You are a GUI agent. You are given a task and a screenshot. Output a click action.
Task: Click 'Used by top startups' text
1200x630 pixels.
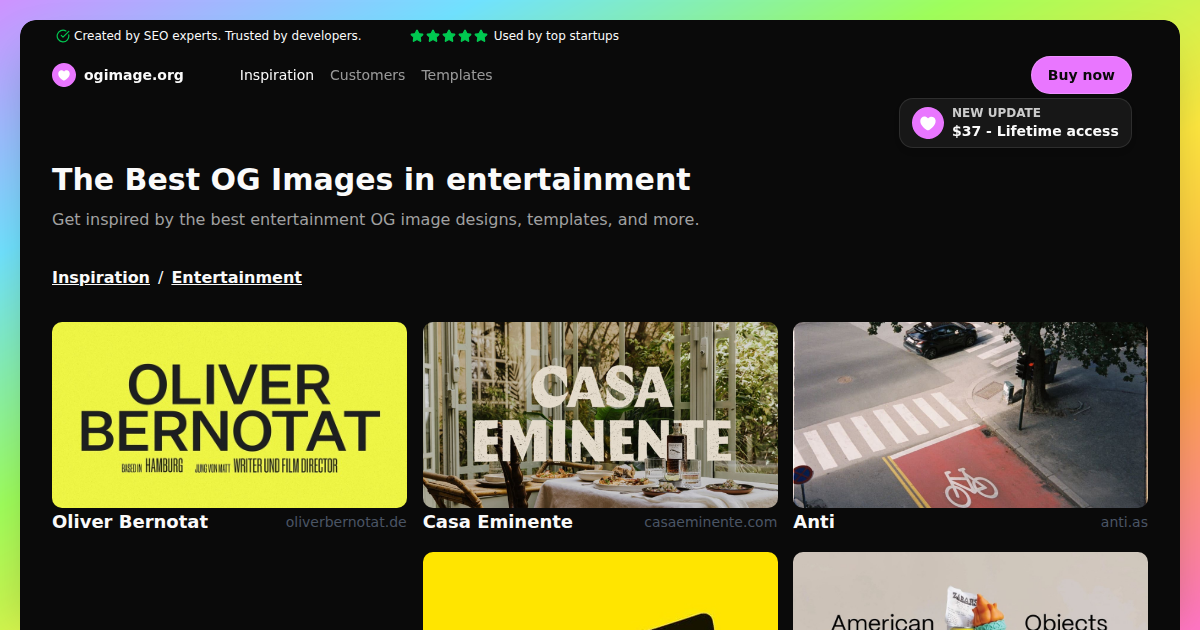[556, 36]
